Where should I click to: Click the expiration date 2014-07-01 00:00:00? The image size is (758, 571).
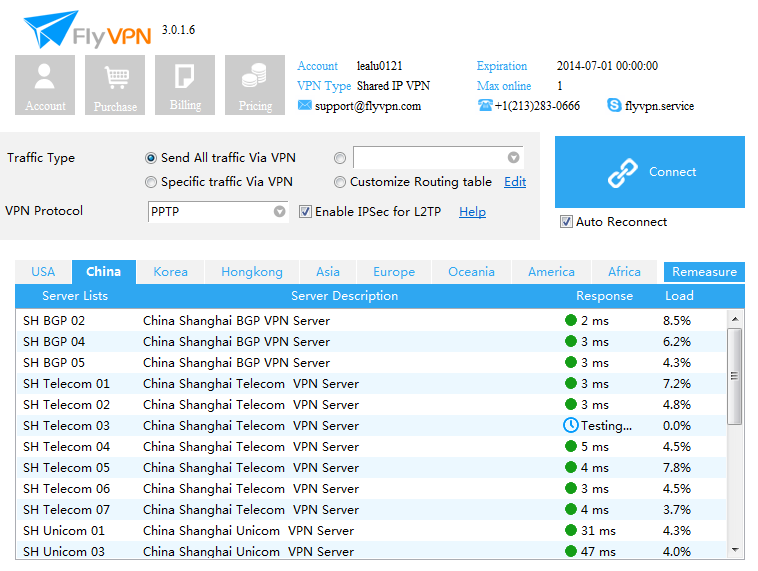(x=607, y=66)
